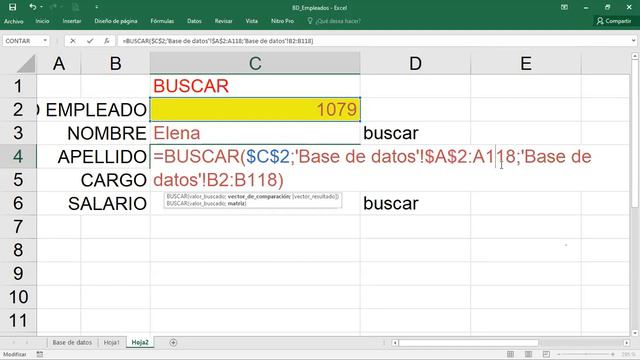
Task: Switch to Normal view icon
Action: pos(510,354)
